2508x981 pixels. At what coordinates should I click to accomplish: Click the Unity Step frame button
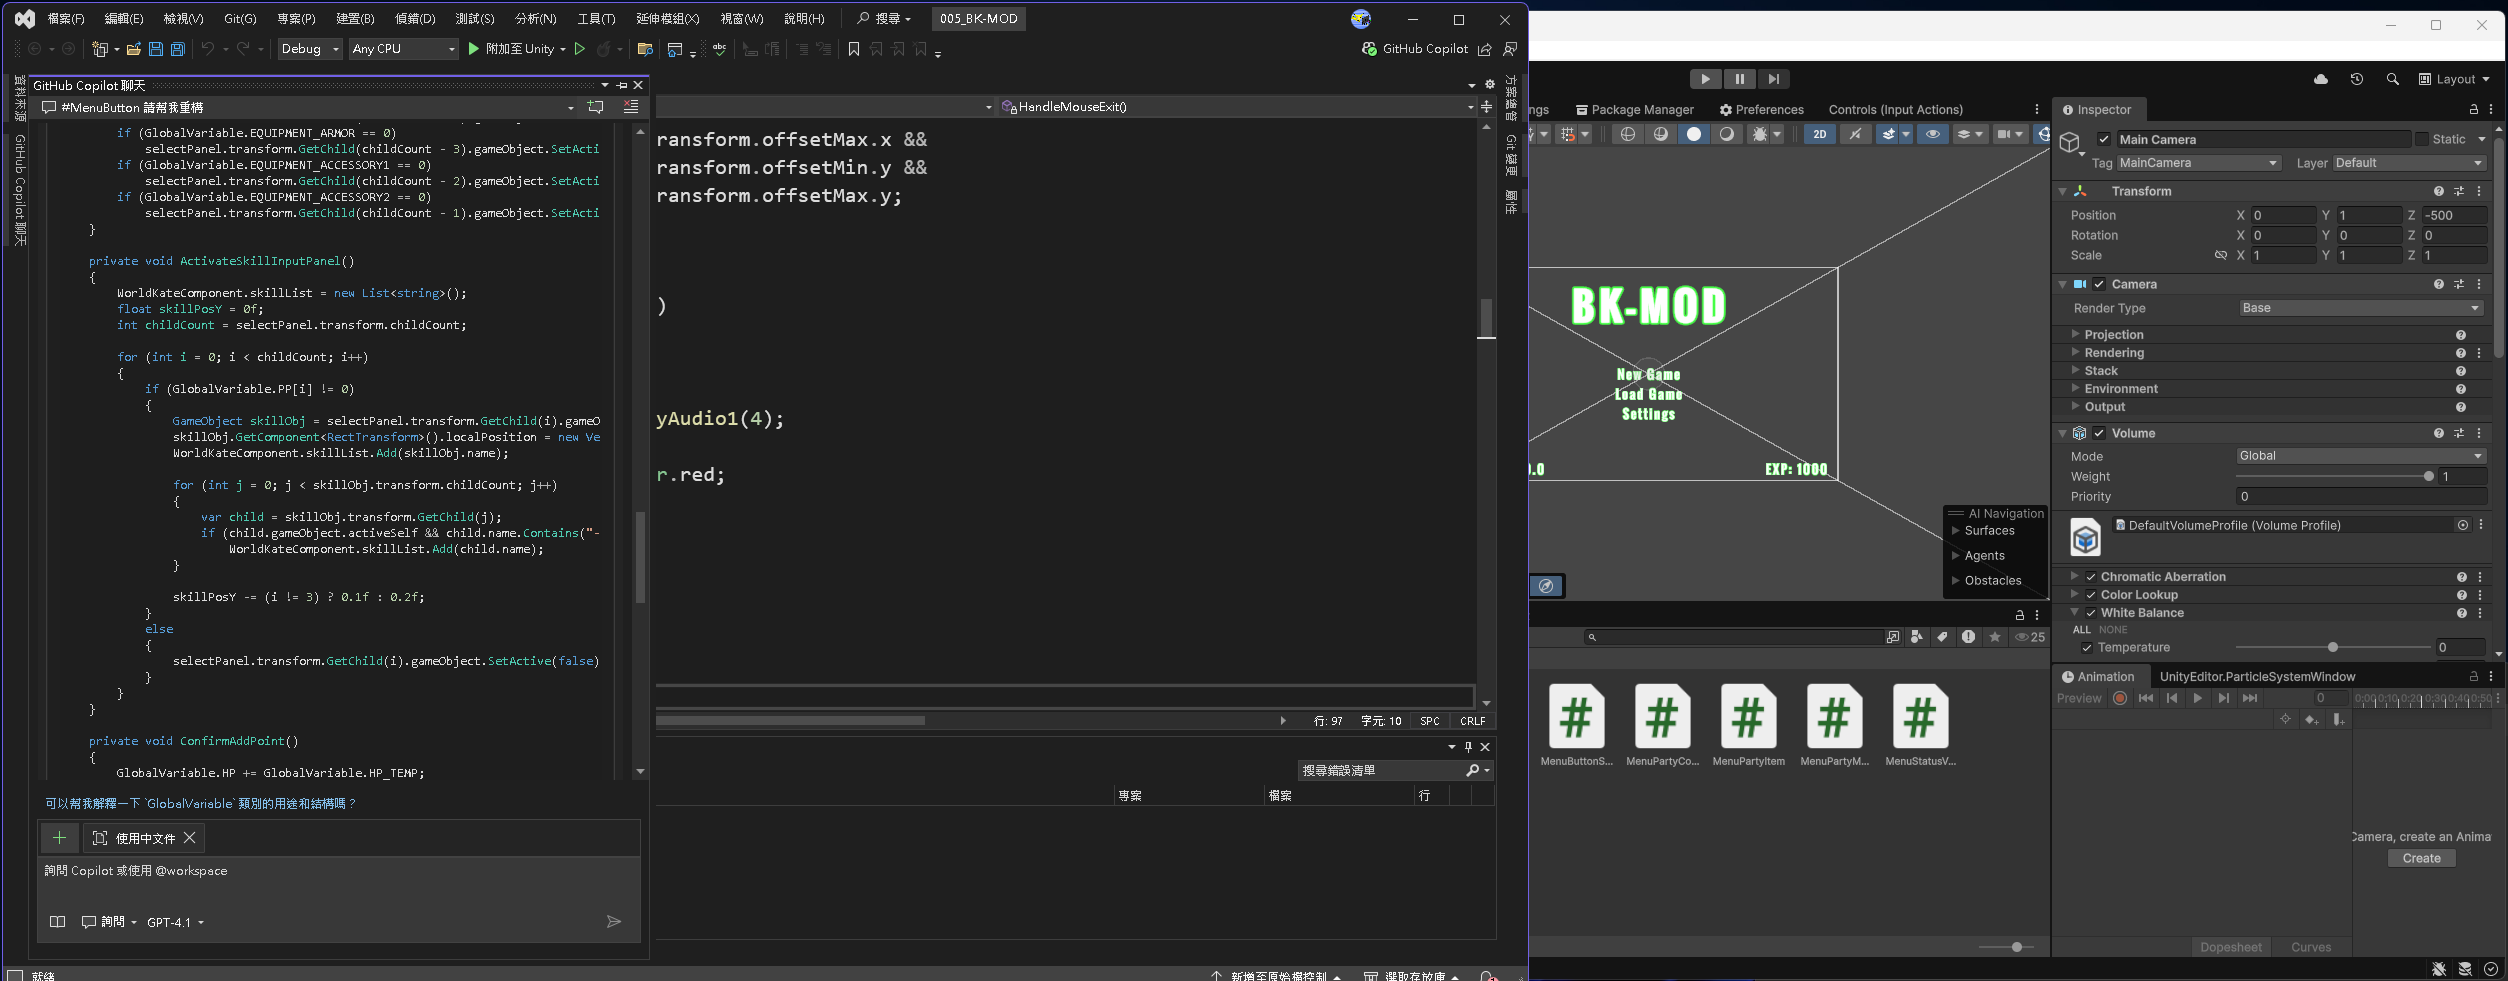click(x=1773, y=79)
